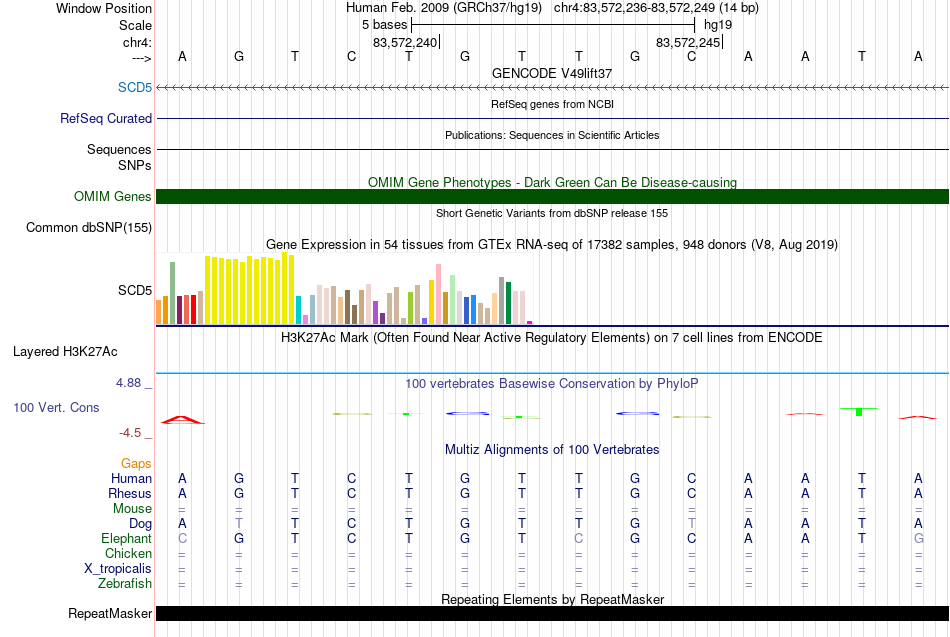The height and width of the screenshot is (637, 950).
Task: Click the tall yellow GTEx expression bars
Action: click(250, 289)
